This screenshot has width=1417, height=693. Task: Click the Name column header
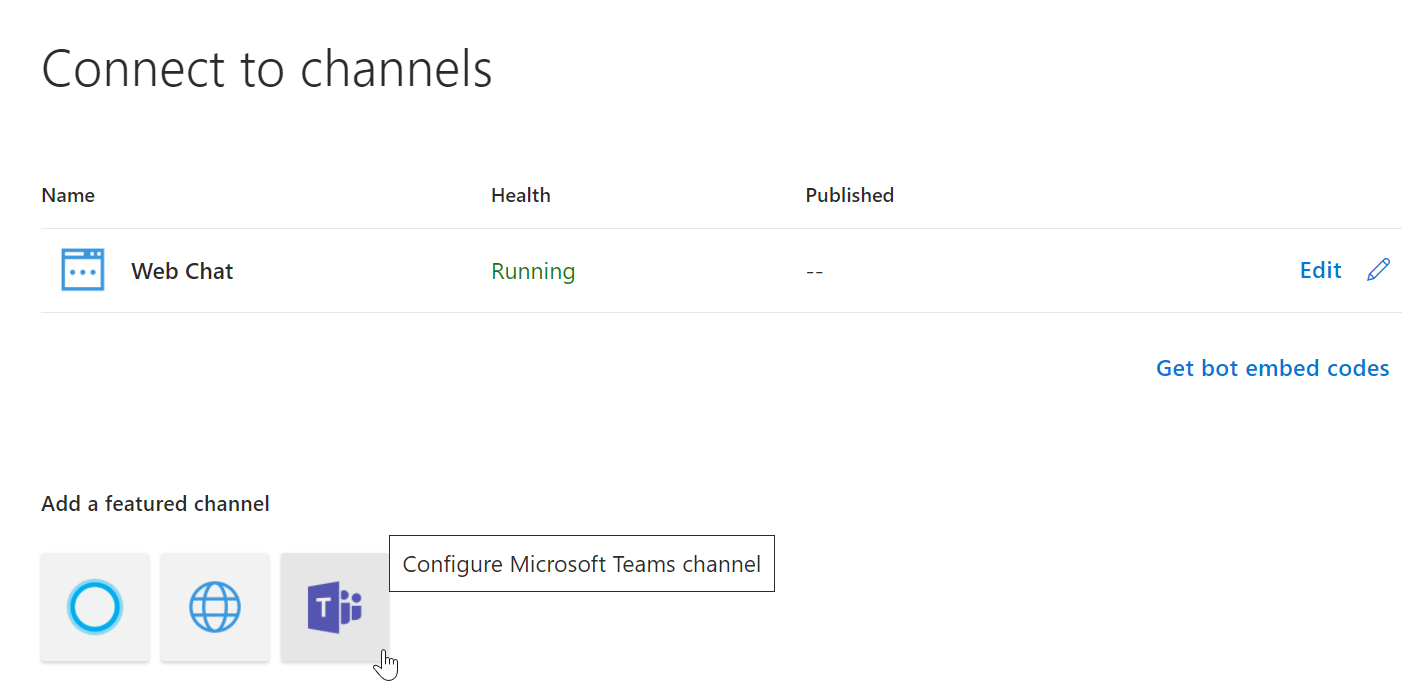[x=68, y=195]
